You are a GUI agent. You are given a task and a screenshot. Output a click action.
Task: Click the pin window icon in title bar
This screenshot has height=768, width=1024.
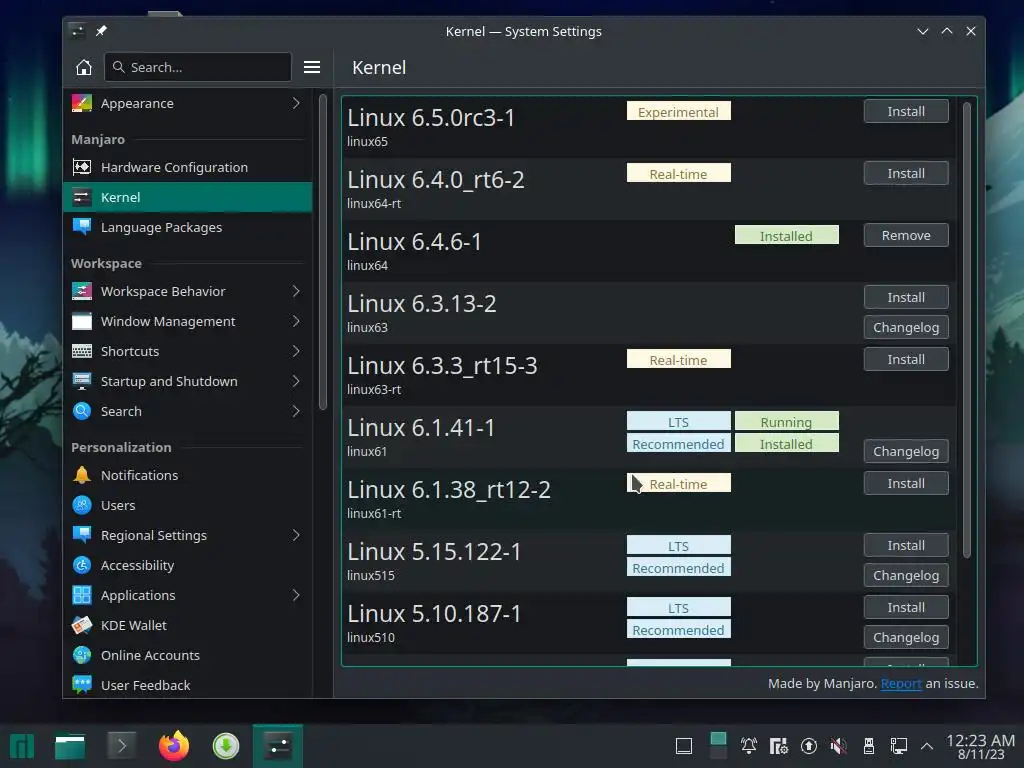point(101,31)
